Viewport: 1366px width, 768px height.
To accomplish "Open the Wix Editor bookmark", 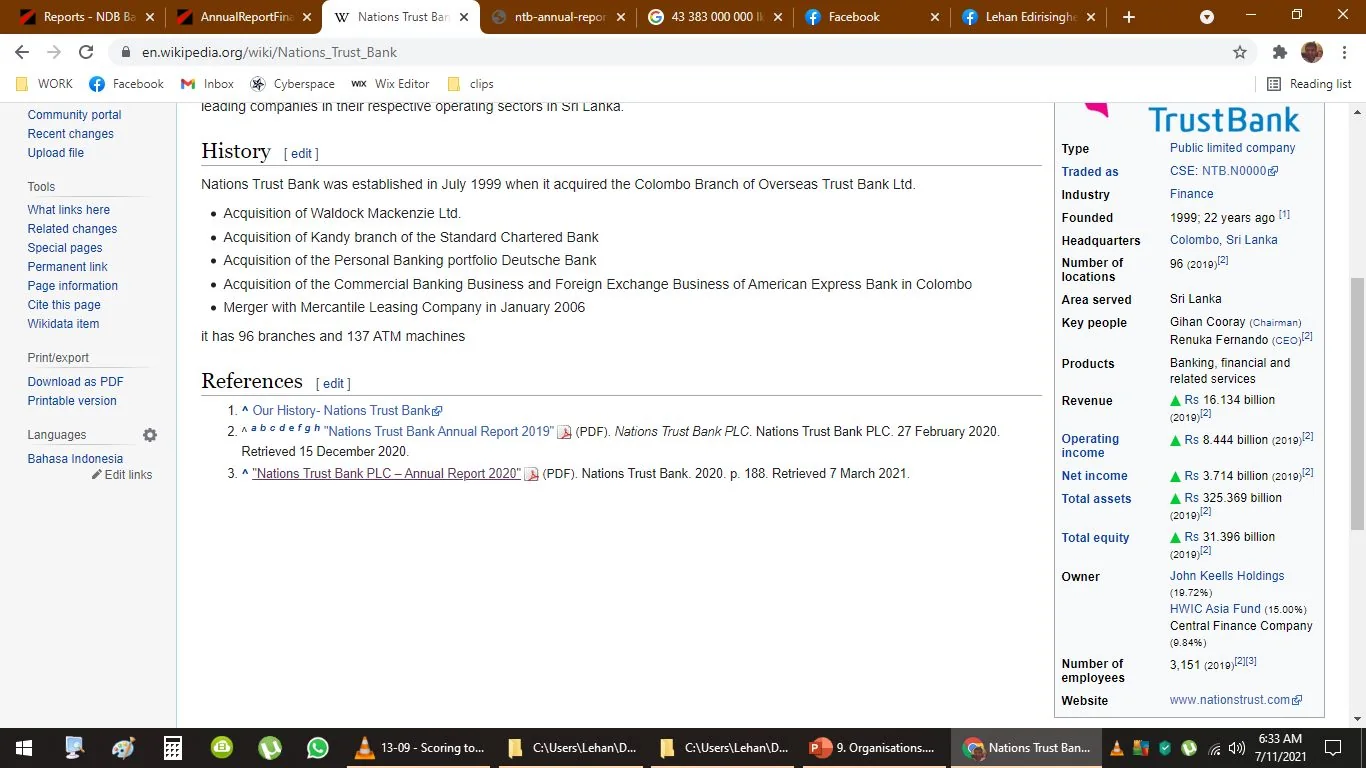I will coord(390,84).
